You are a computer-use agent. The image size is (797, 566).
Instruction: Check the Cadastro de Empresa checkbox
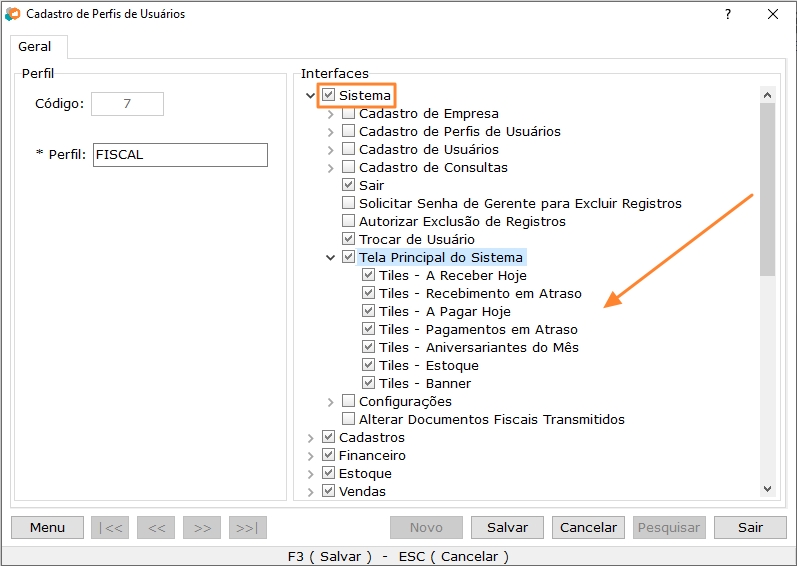click(x=348, y=113)
